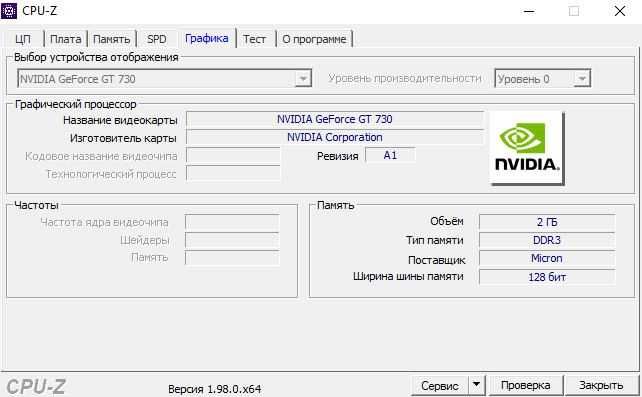Click the NVIDIA logo image

(x=527, y=148)
